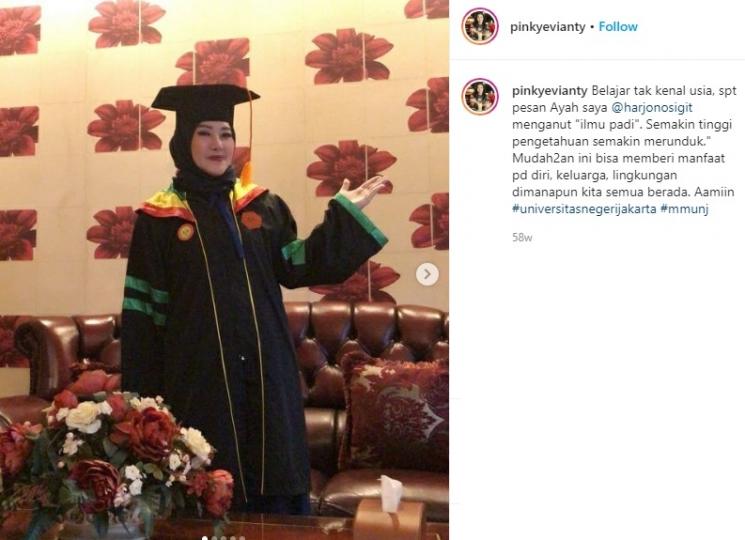The image size is (745, 540).
Task: Click the empty comments area below timestamp
Action: (597, 380)
